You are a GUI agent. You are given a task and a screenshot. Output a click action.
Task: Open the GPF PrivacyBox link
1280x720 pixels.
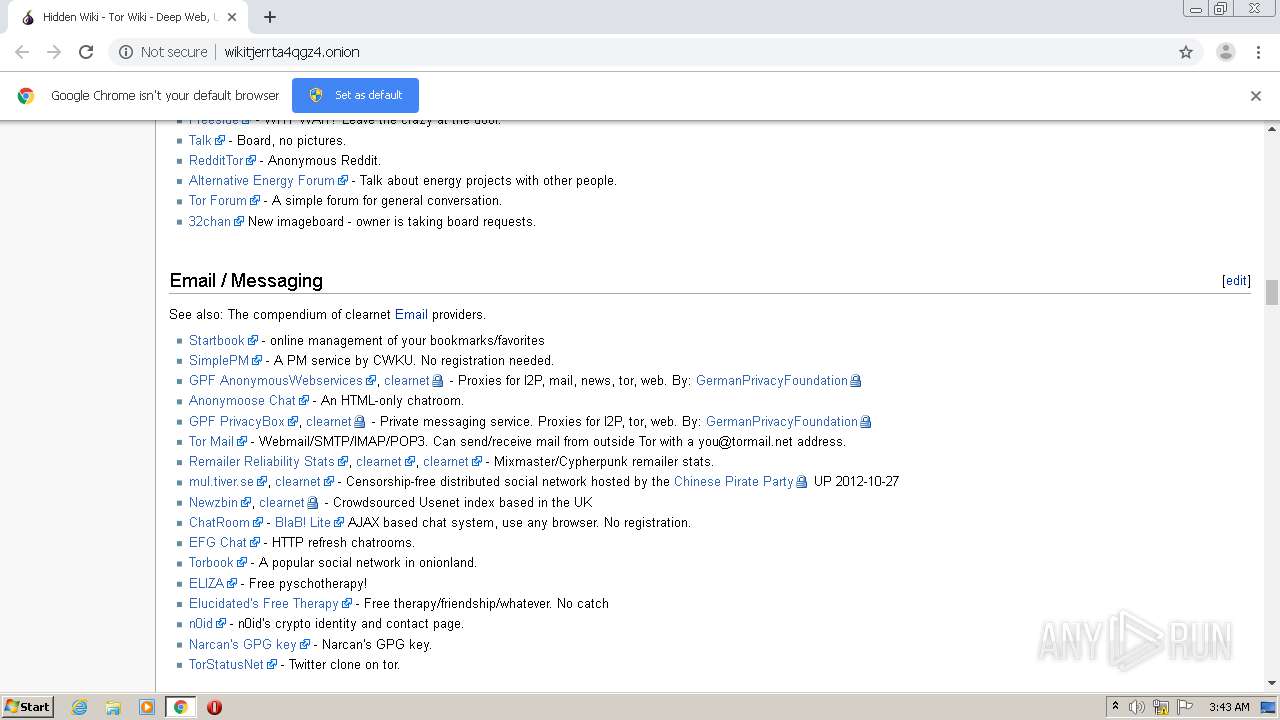pyautogui.click(x=237, y=421)
